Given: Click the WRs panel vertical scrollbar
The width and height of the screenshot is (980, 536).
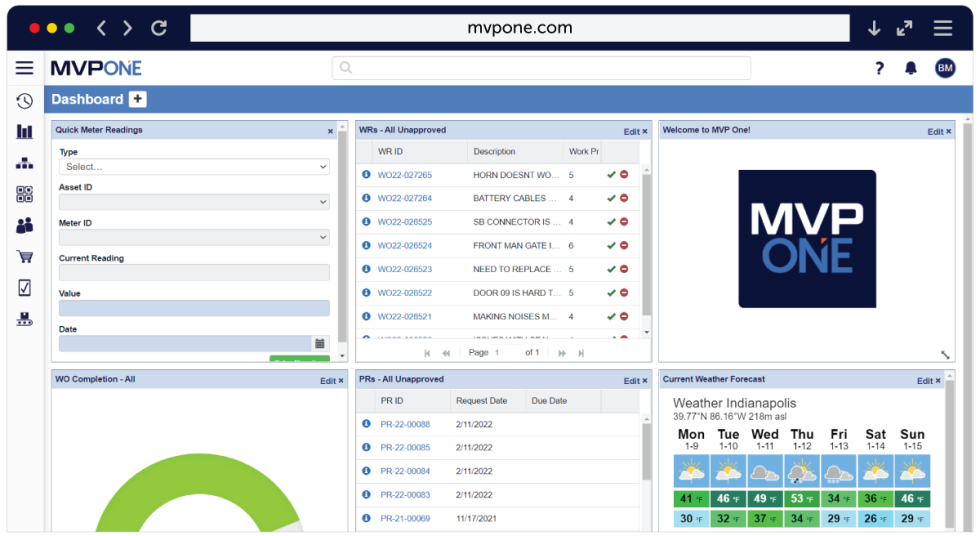Looking at the screenshot, I should 646,250.
